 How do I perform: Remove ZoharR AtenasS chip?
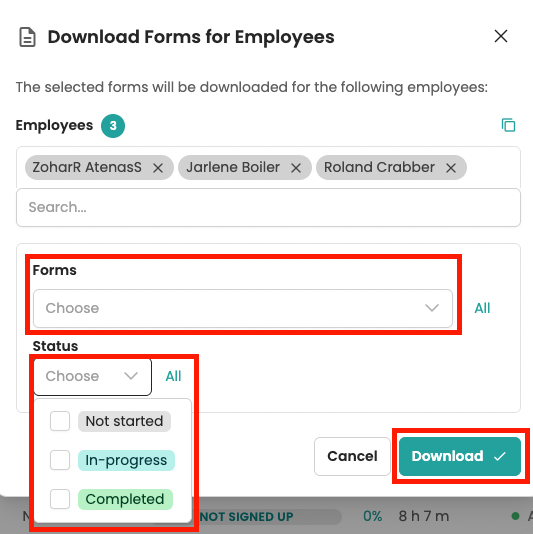click(x=158, y=168)
